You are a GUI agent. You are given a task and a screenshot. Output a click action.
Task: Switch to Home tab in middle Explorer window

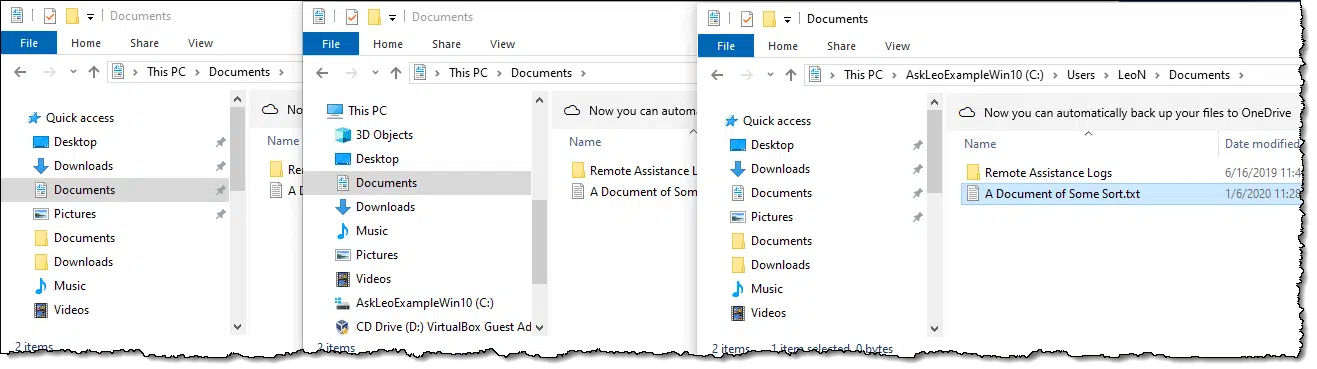(388, 44)
